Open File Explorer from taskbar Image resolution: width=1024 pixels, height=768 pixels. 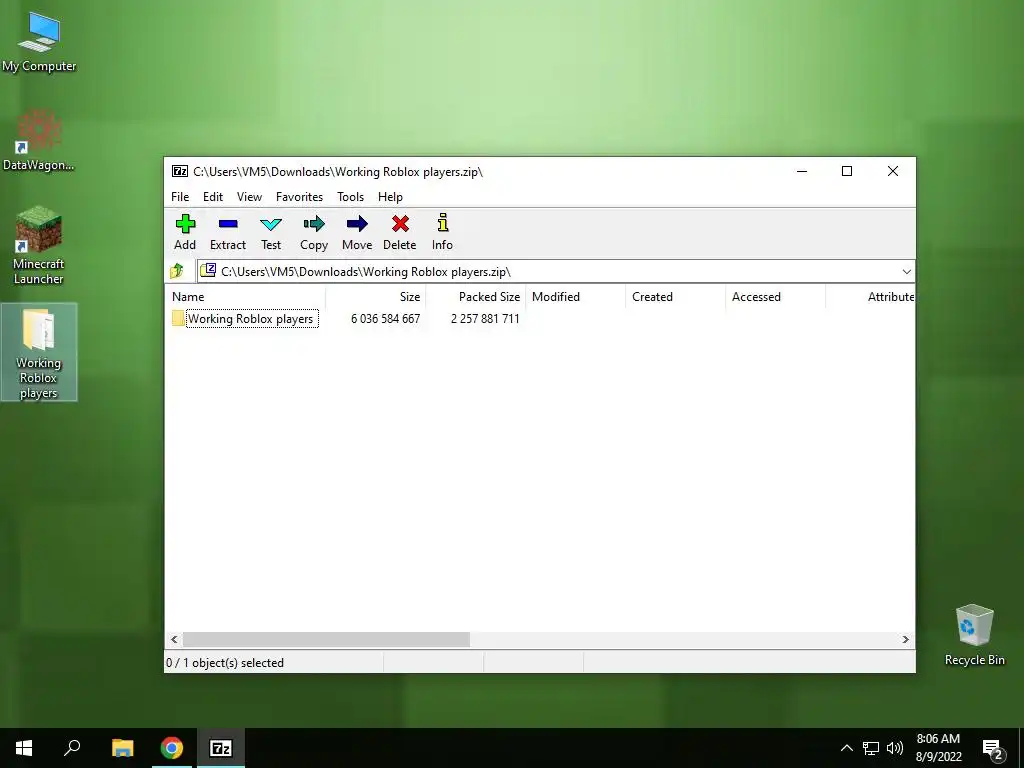(x=122, y=748)
